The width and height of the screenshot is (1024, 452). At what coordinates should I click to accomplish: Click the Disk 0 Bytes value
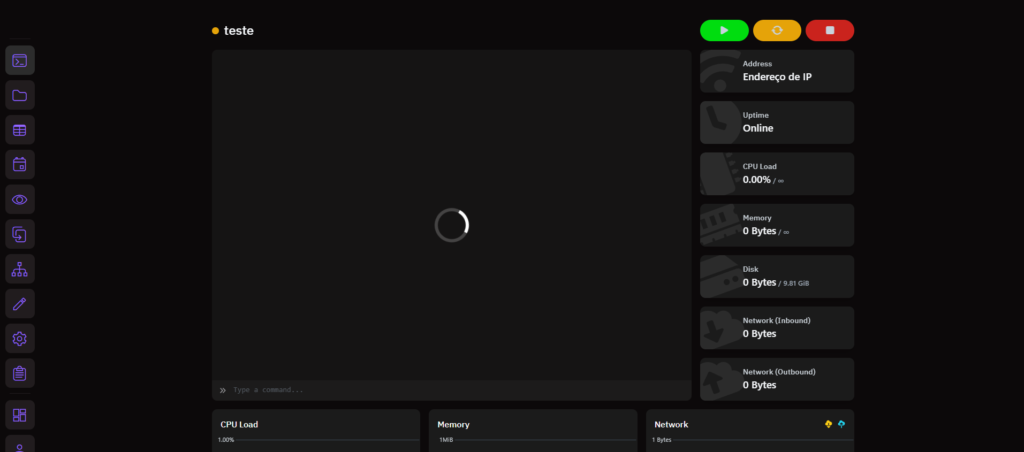(760, 282)
